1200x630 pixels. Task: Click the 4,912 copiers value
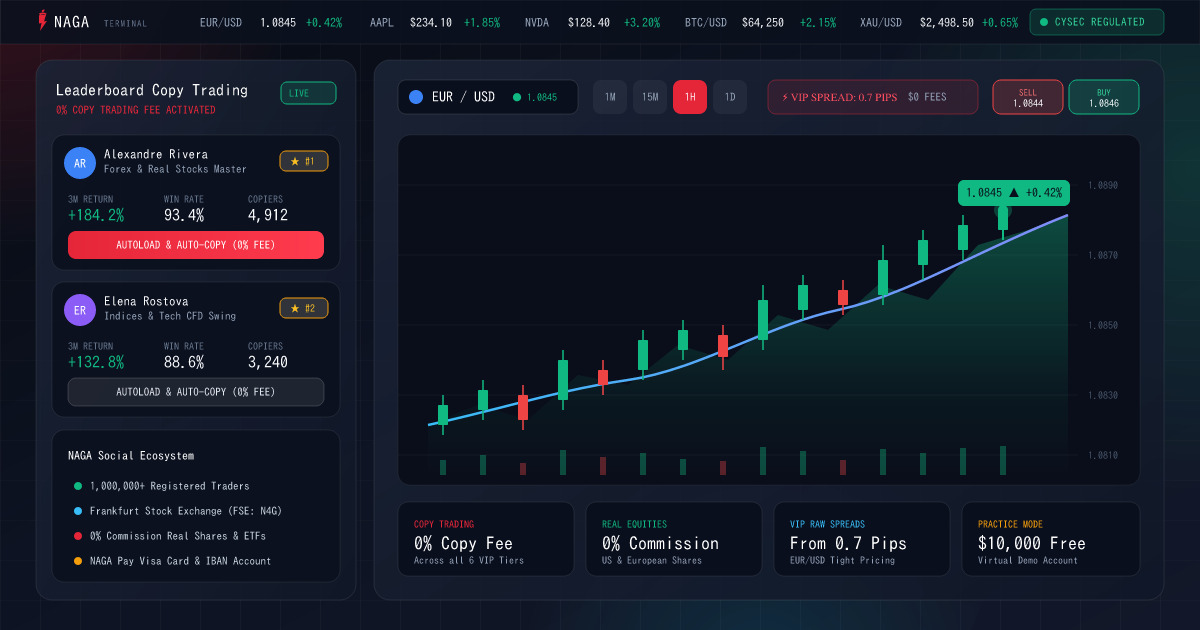tap(268, 215)
